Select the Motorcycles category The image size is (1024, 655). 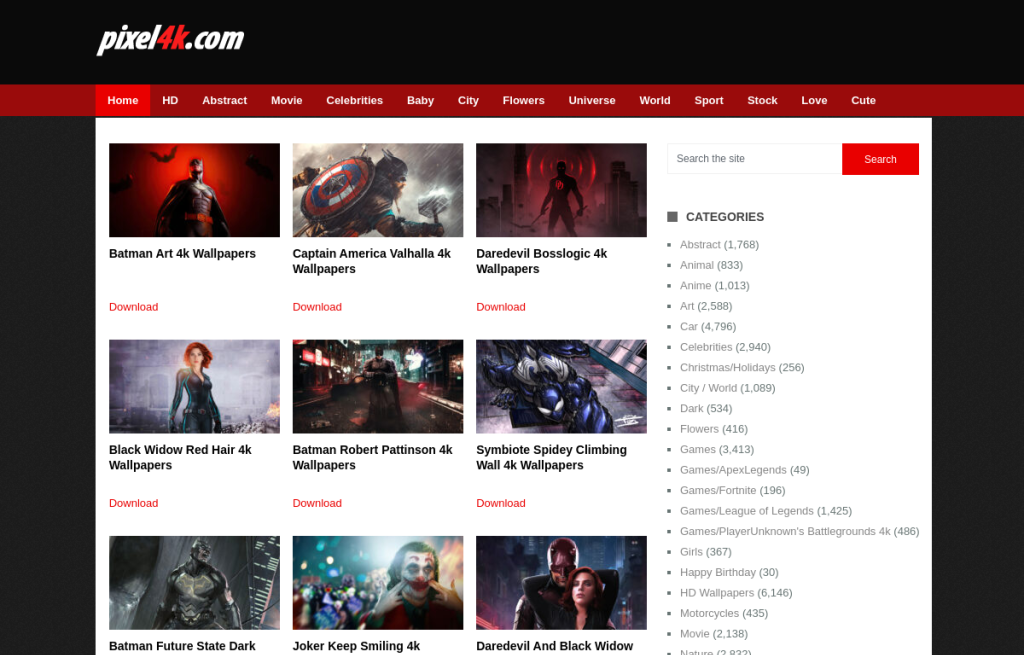coord(709,613)
